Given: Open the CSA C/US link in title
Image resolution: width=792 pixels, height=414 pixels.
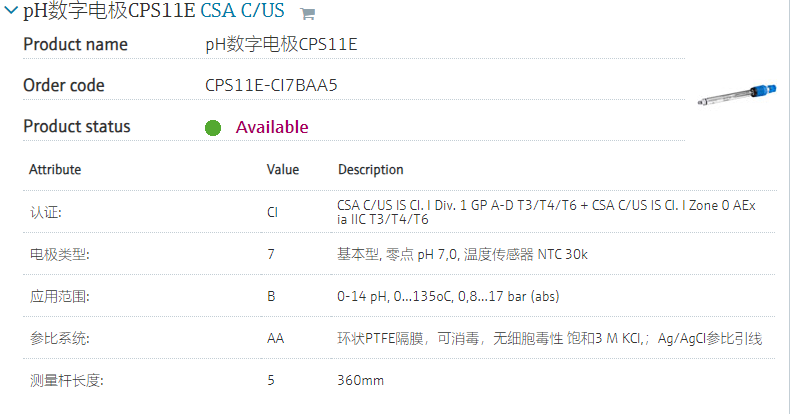Looking at the screenshot, I should pos(242,11).
